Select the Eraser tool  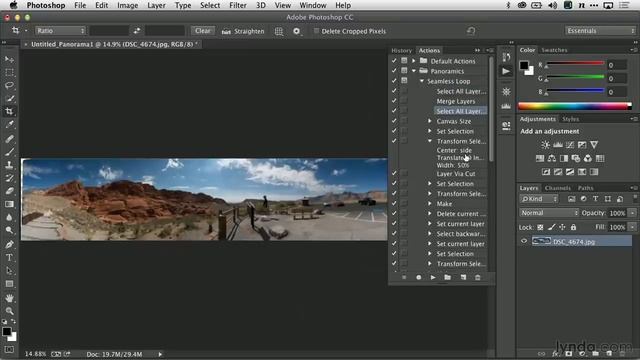pos(9,191)
